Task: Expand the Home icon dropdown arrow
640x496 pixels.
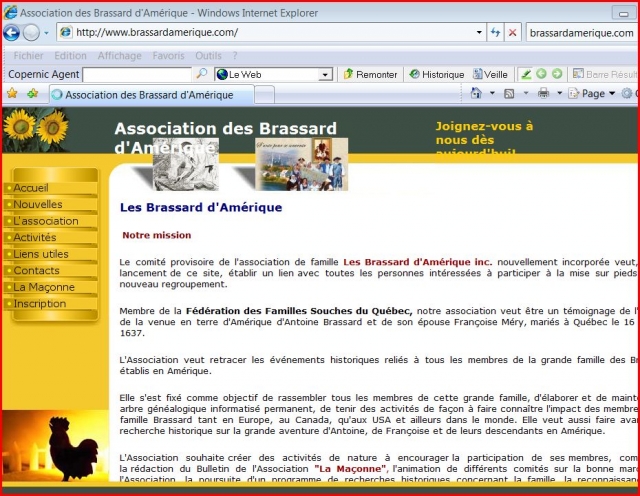Action: (x=492, y=93)
